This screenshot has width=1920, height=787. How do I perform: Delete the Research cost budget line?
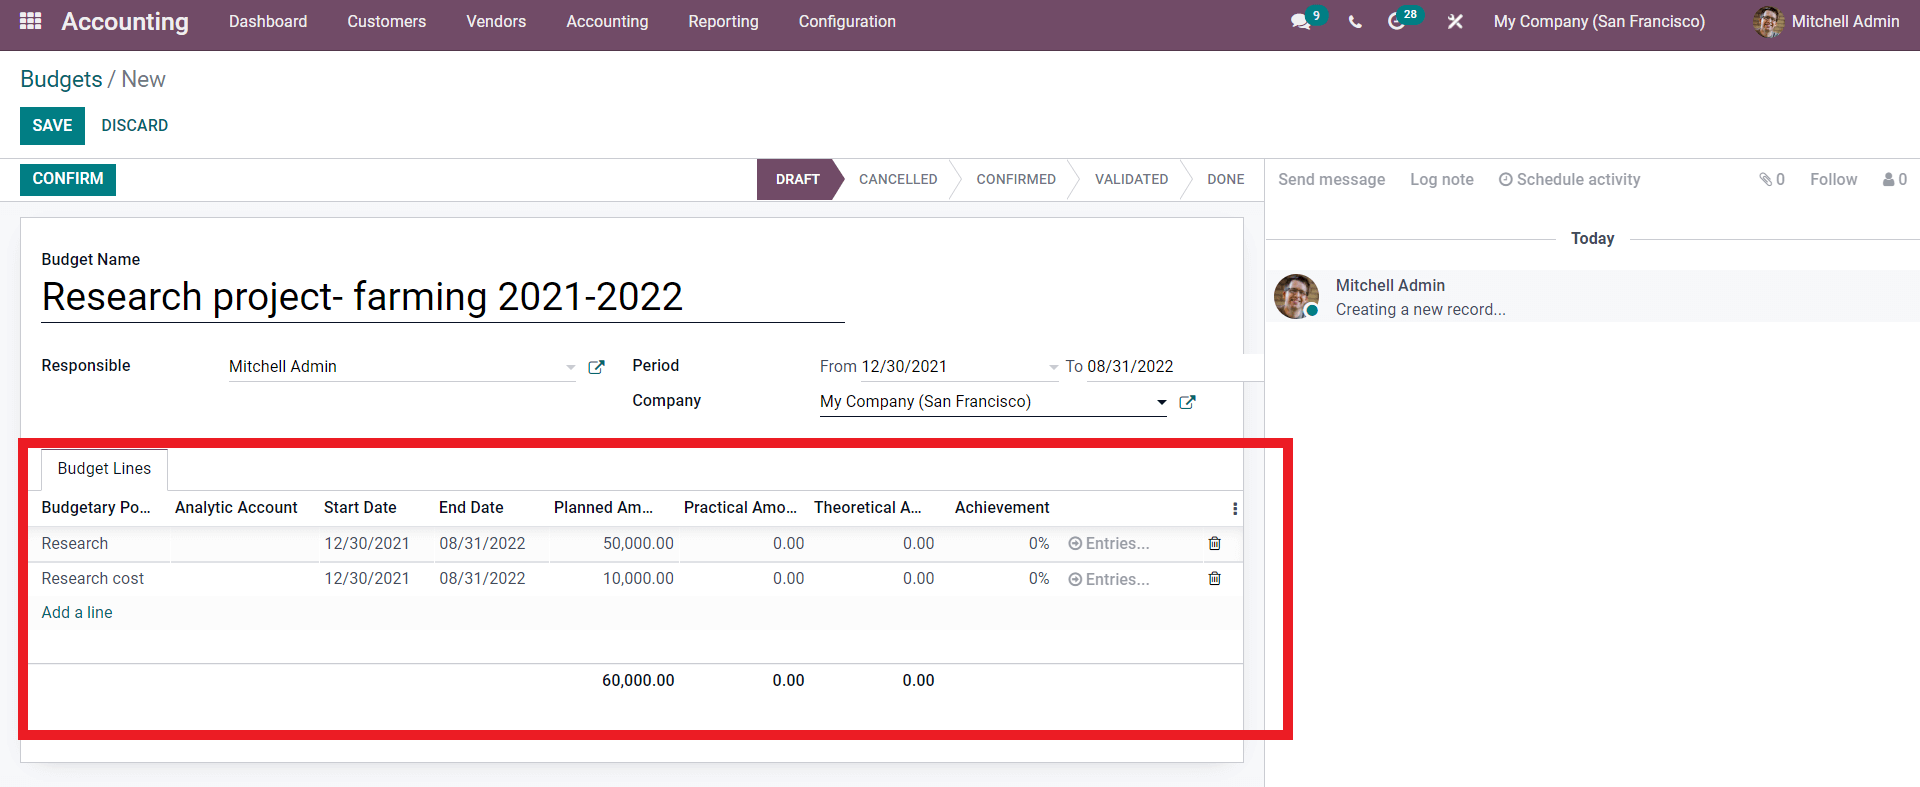[x=1214, y=578]
